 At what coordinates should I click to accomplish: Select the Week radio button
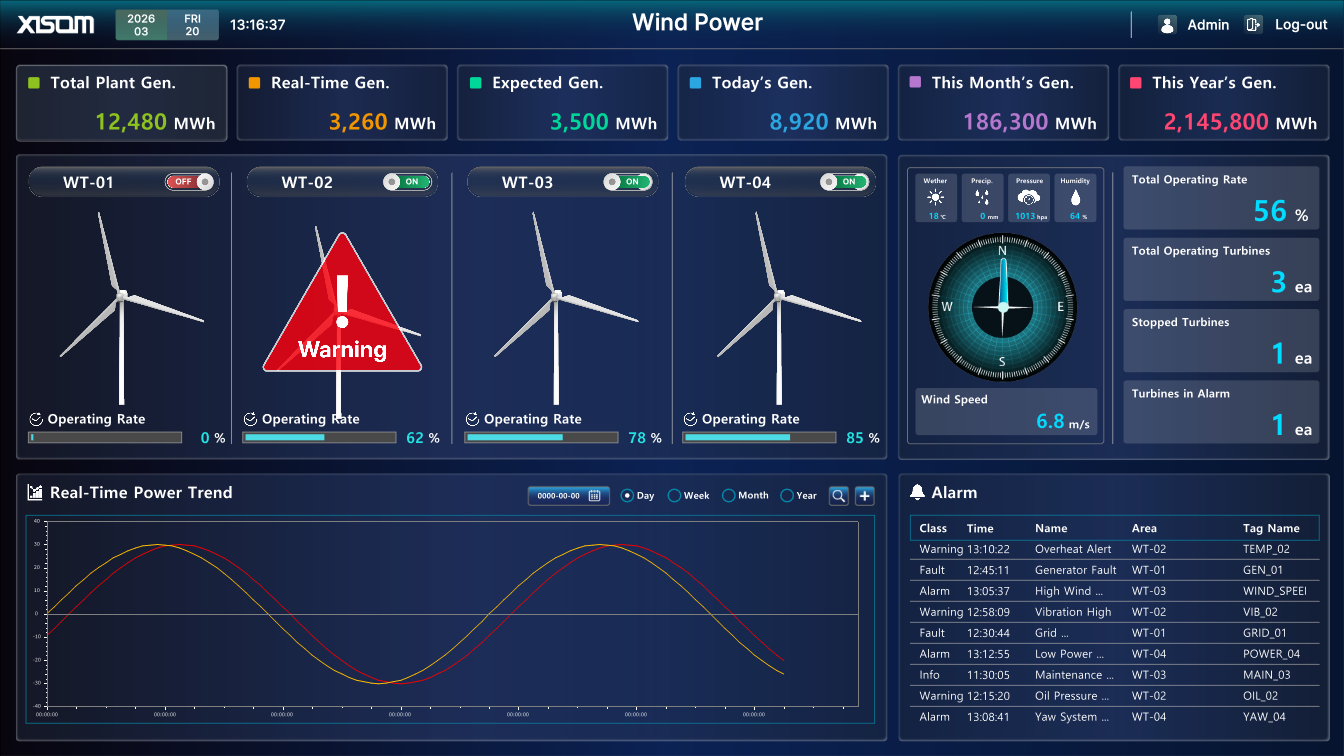(673, 495)
